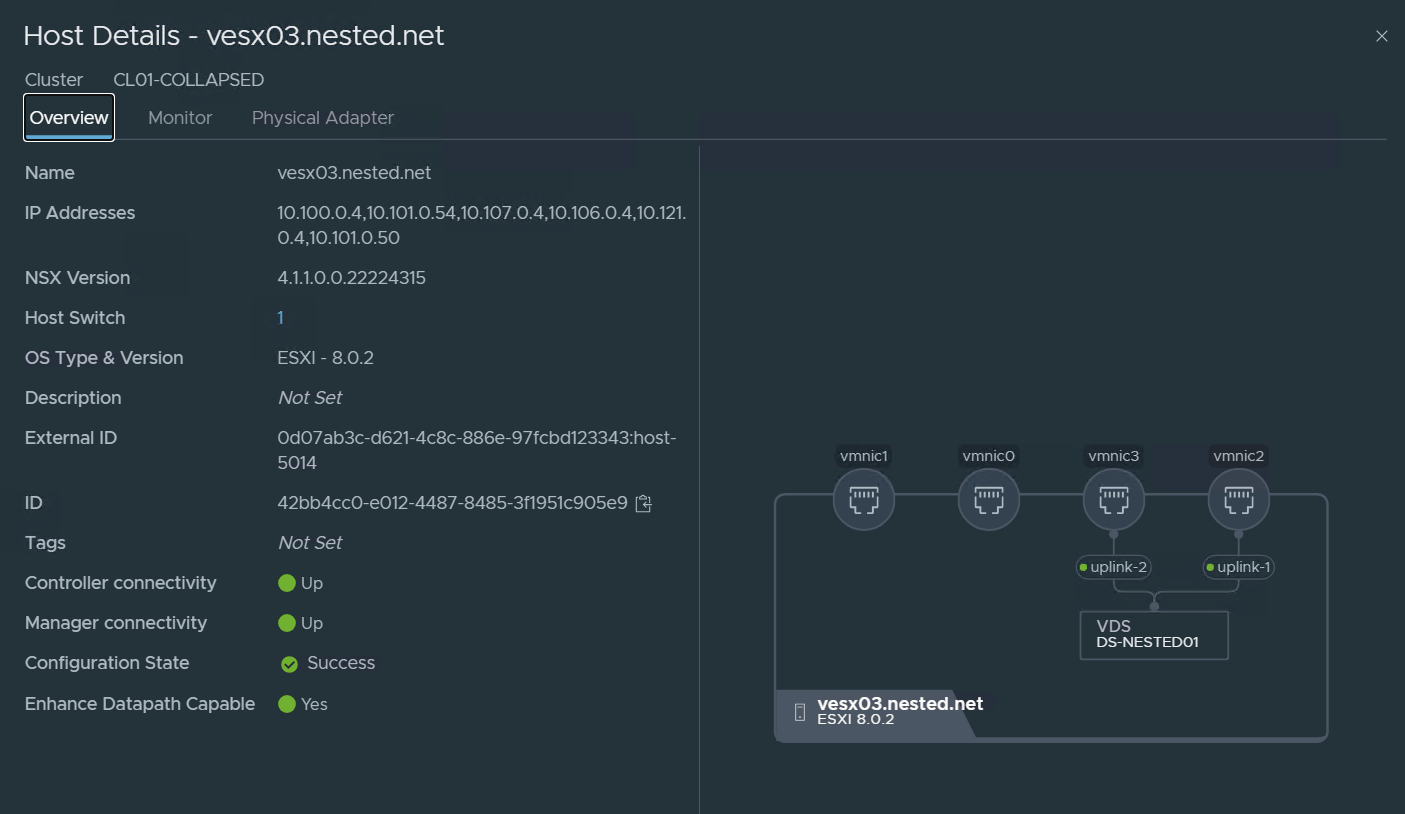Click the uplink-2 label in diagram
This screenshot has height=814, width=1405.
[x=1113, y=568]
